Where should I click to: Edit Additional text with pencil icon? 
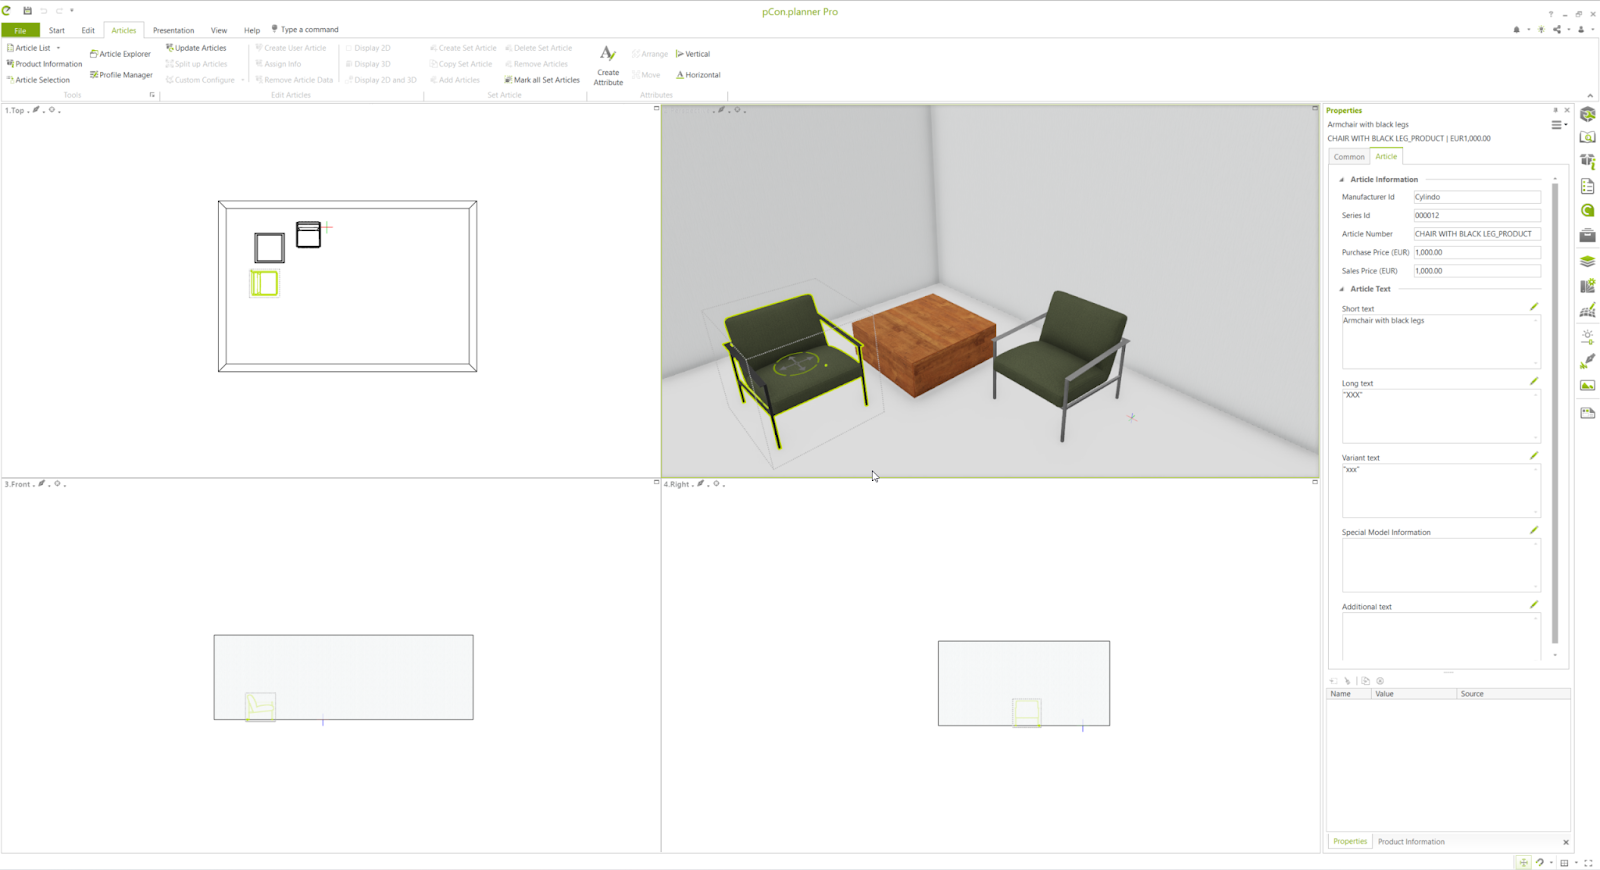point(1534,605)
